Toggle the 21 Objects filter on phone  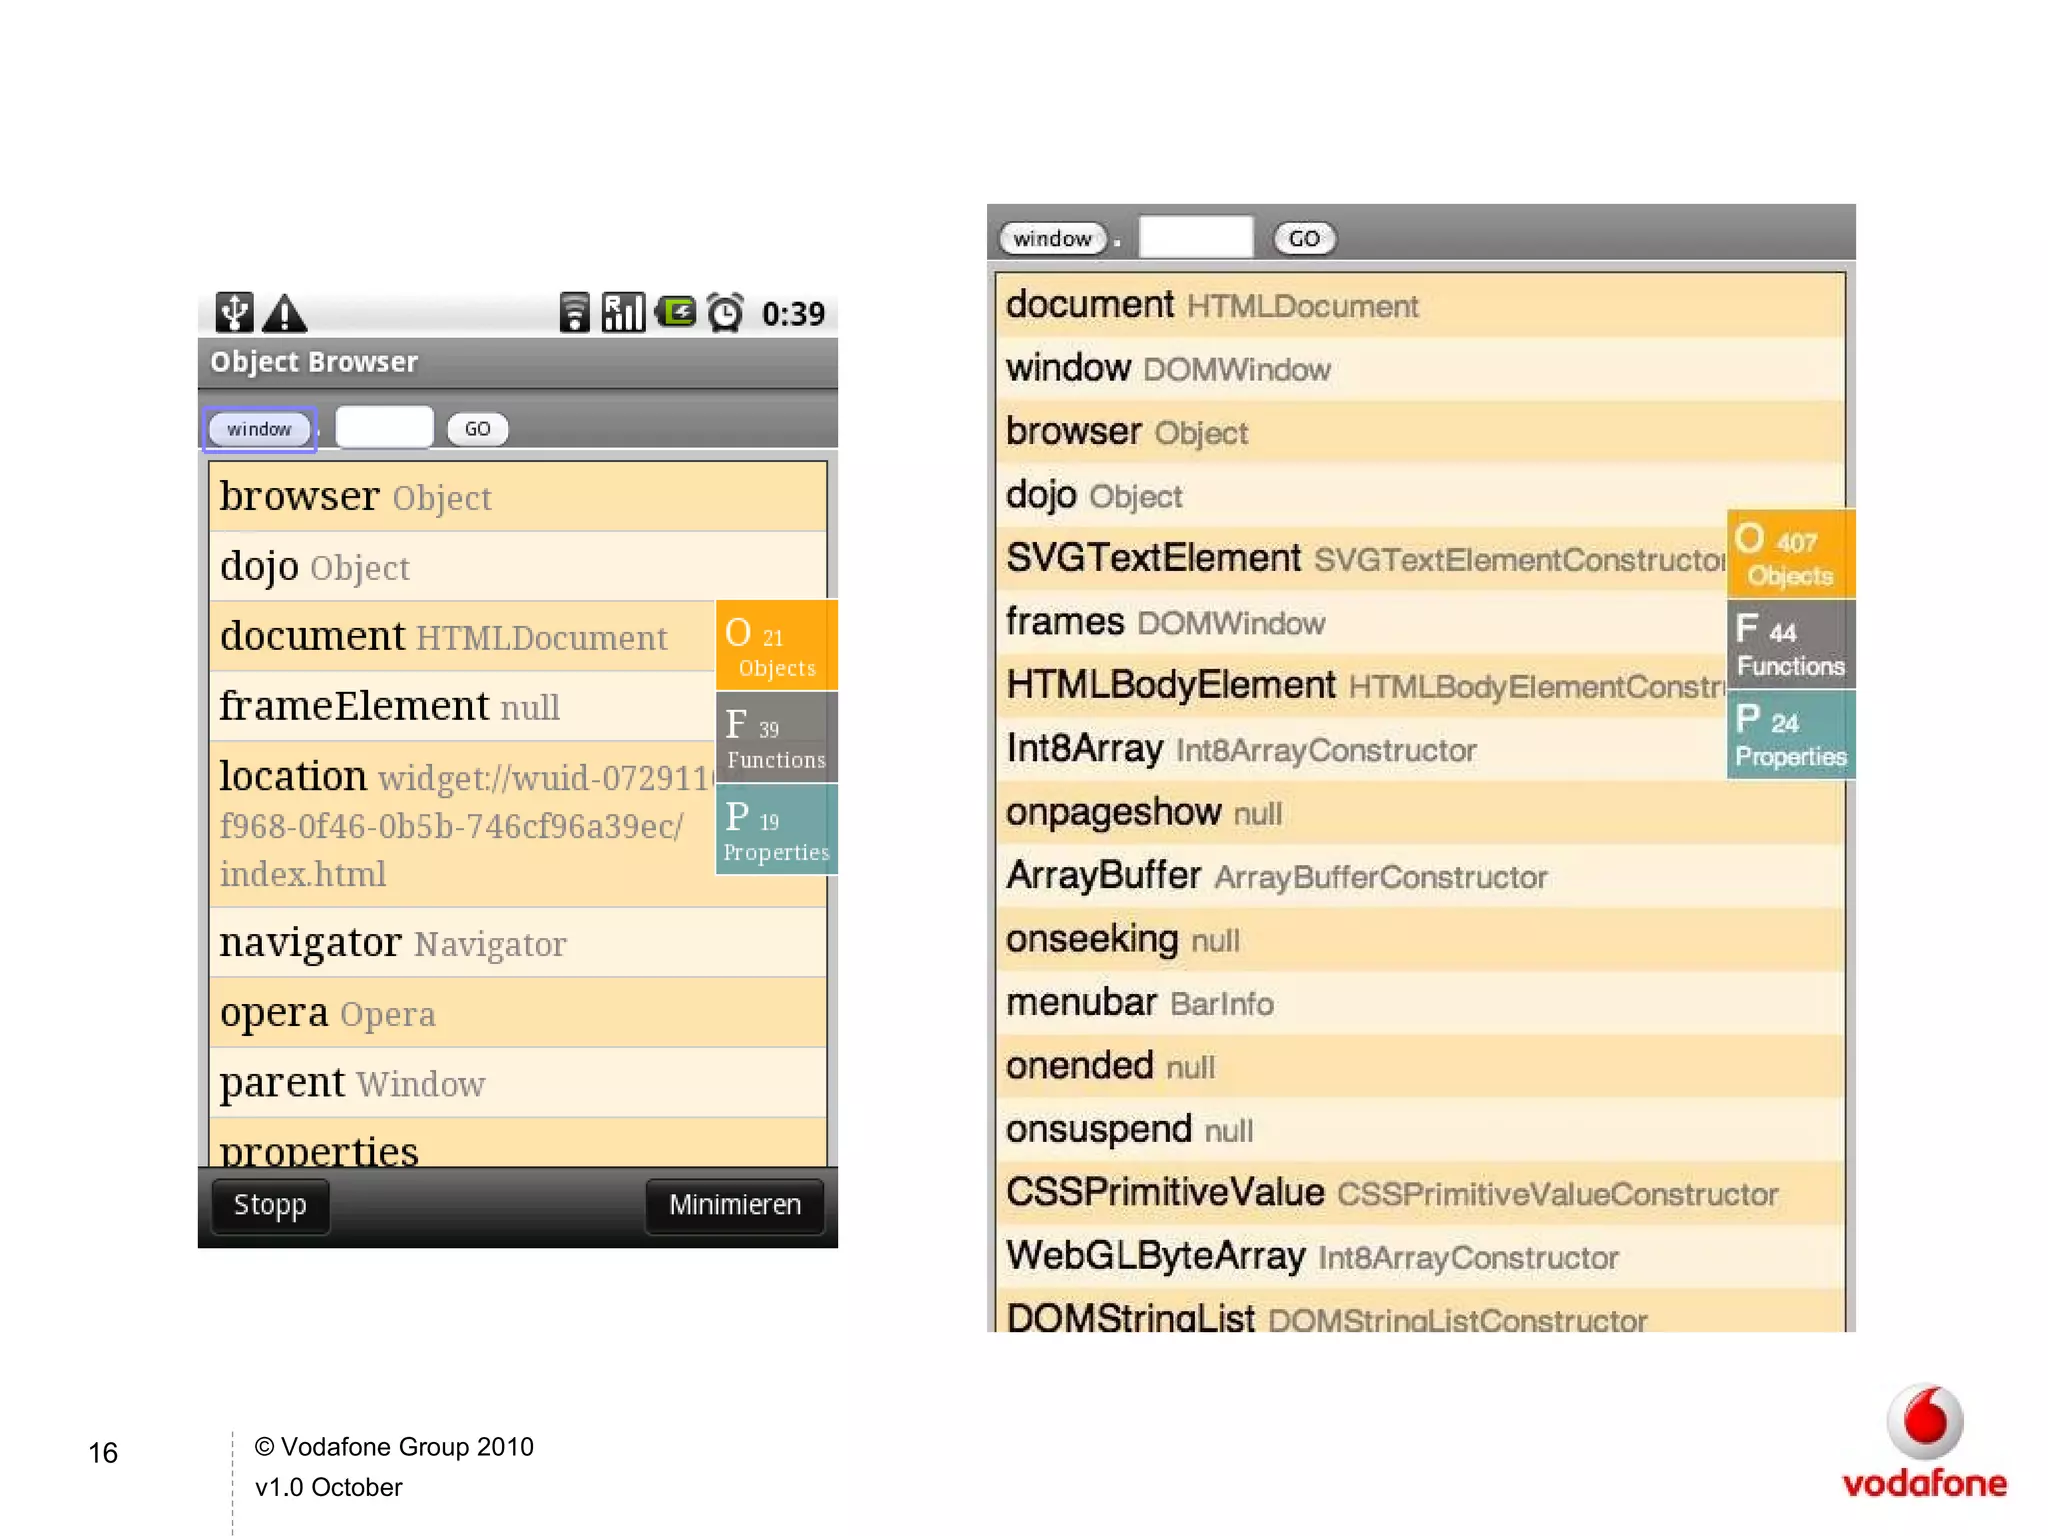776,646
